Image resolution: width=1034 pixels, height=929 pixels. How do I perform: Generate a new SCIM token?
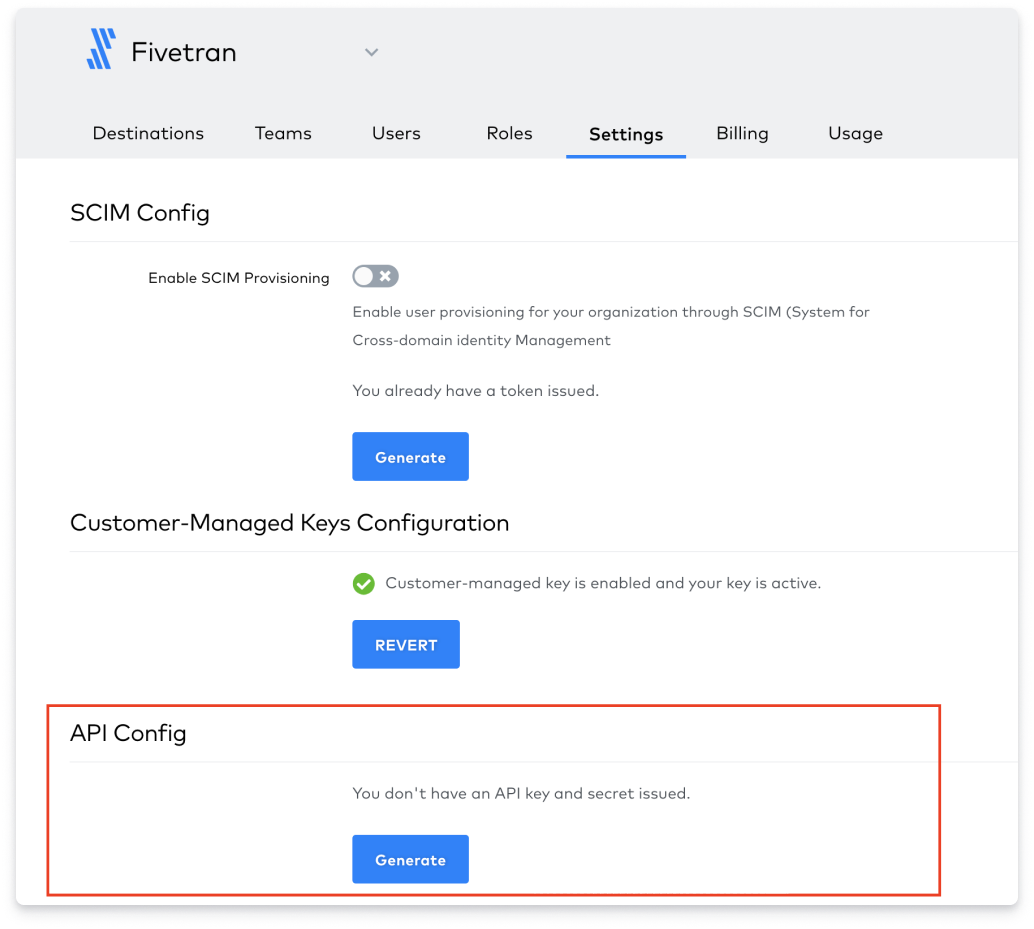click(410, 457)
